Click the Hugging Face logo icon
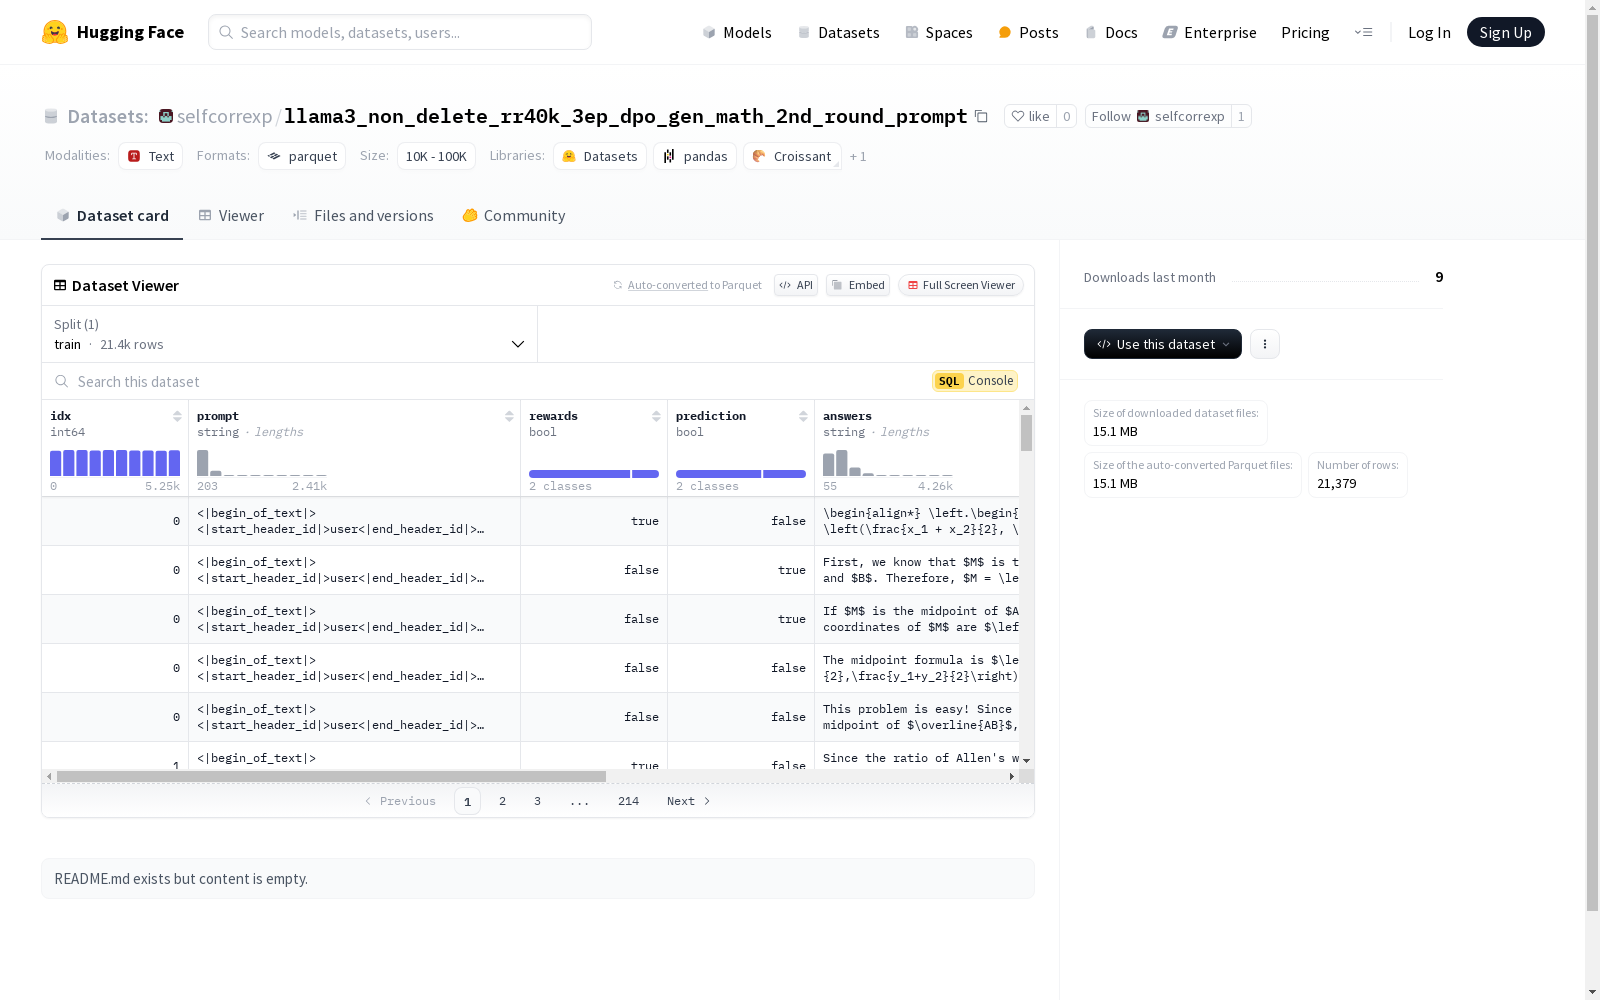Image resolution: width=1600 pixels, height=1000 pixels. [x=55, y=32]
